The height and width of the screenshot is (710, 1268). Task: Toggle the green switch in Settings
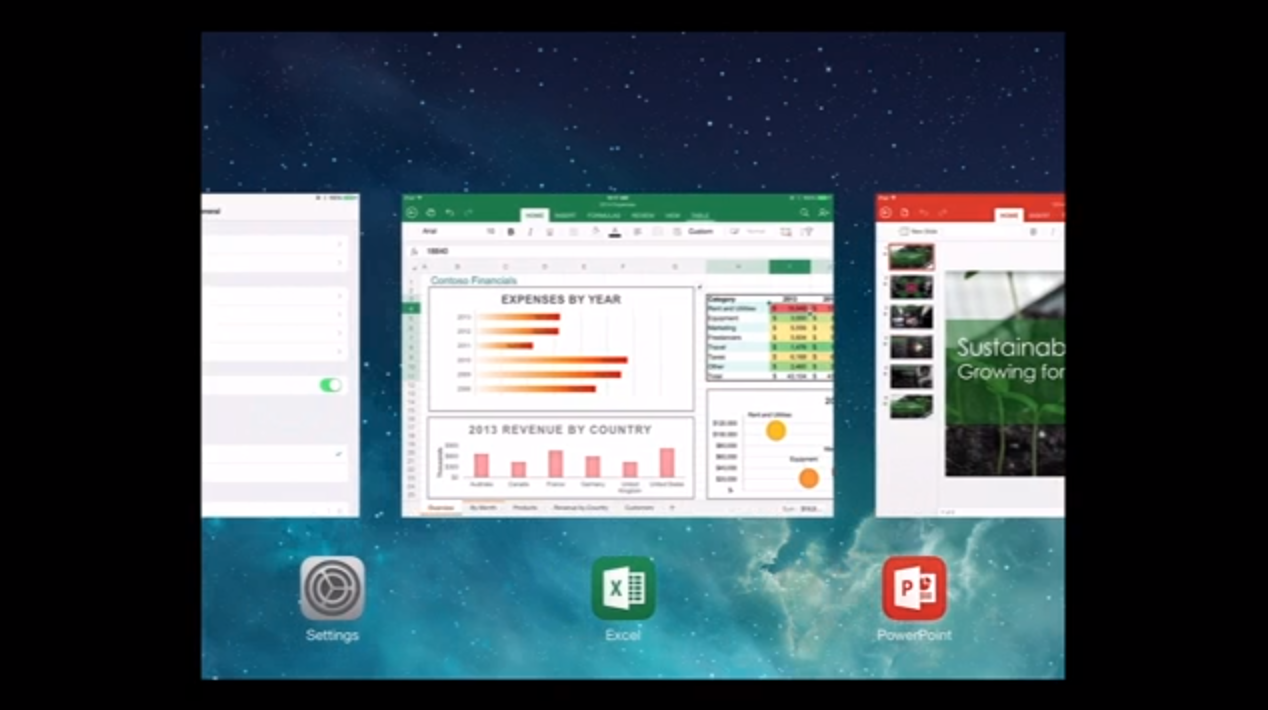(330, 385)
